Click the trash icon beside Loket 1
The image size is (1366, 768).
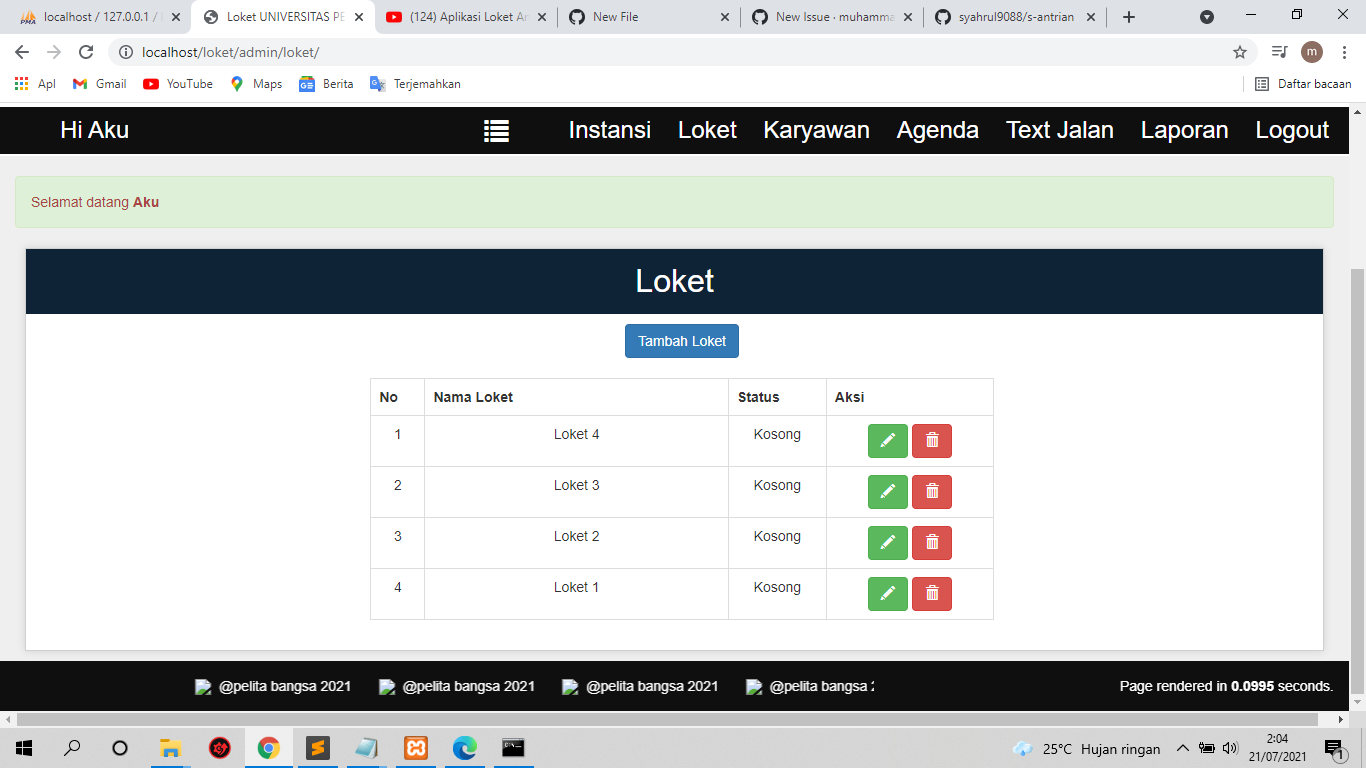pos(931,593)
